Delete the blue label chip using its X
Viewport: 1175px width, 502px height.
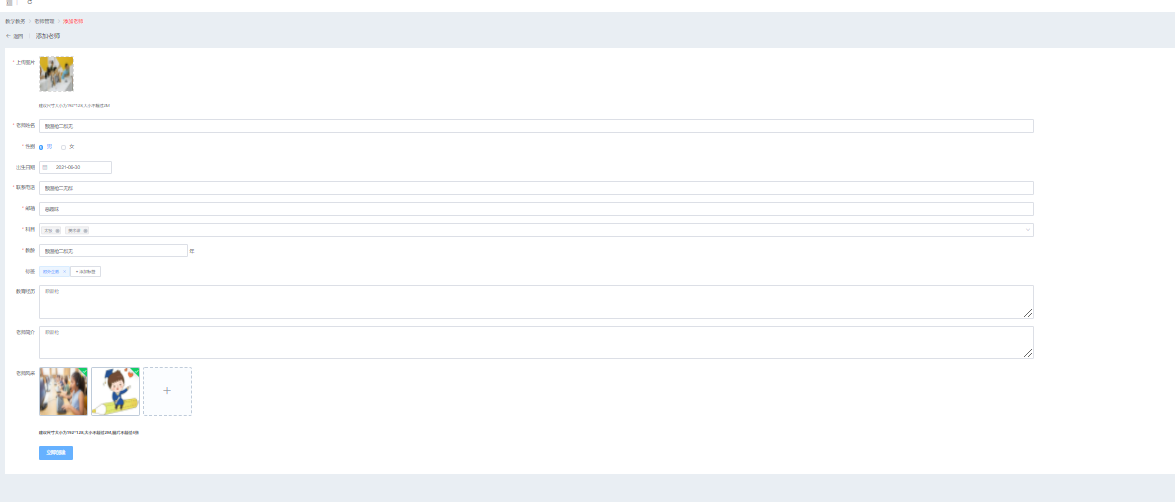[64, 271]
